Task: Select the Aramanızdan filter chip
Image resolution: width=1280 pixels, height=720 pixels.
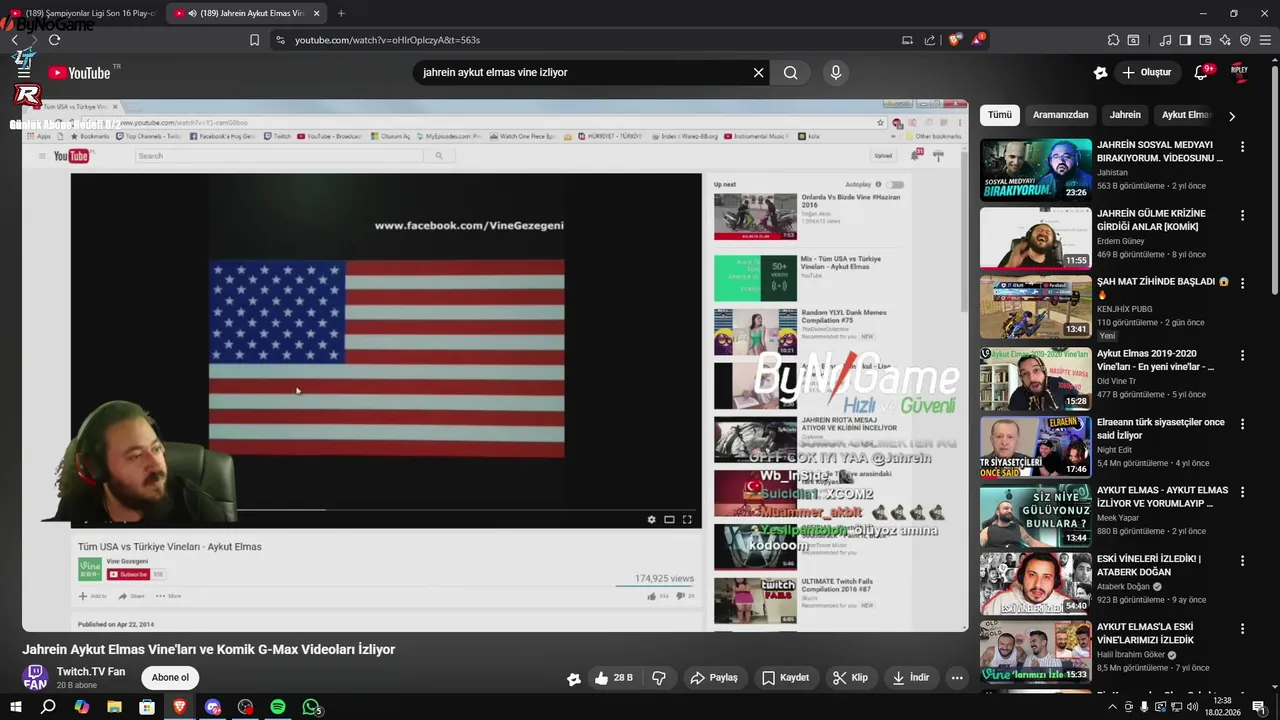Action: click(x=1060, y=115)
